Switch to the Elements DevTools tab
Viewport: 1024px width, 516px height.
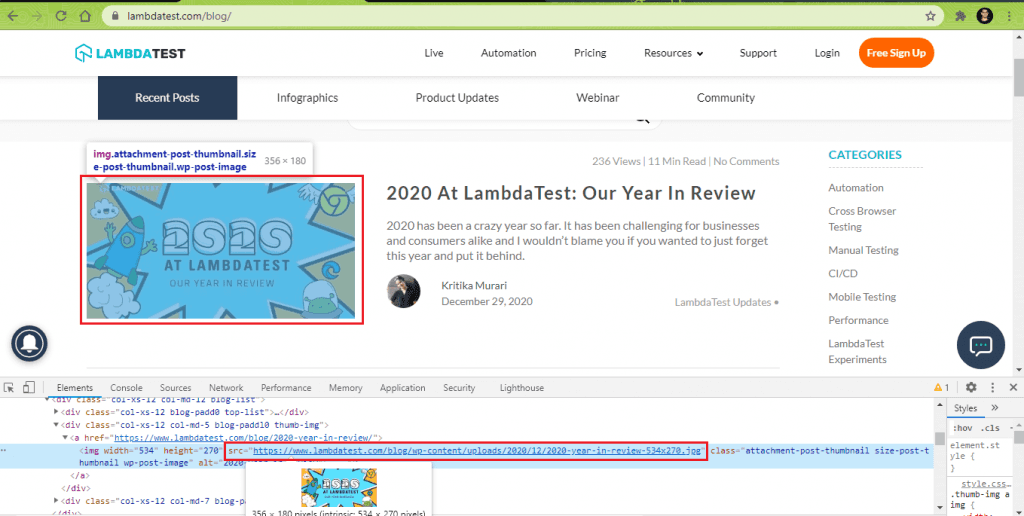click(74, 388)
